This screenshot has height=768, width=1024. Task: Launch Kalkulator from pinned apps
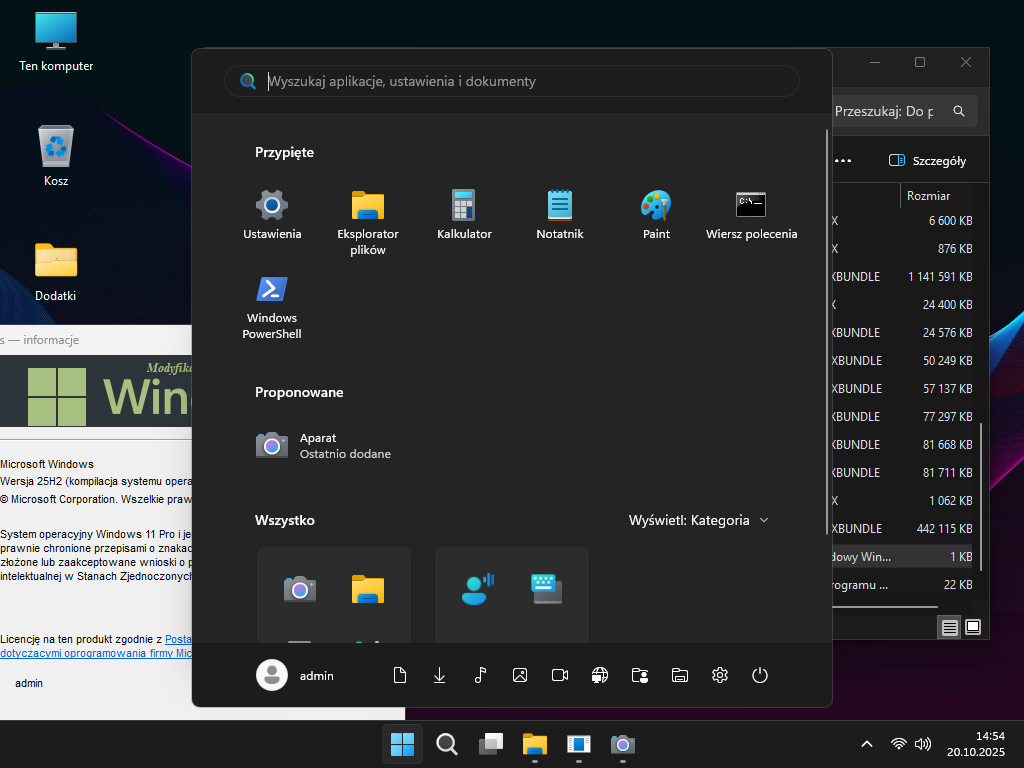[x=464, y=214]
